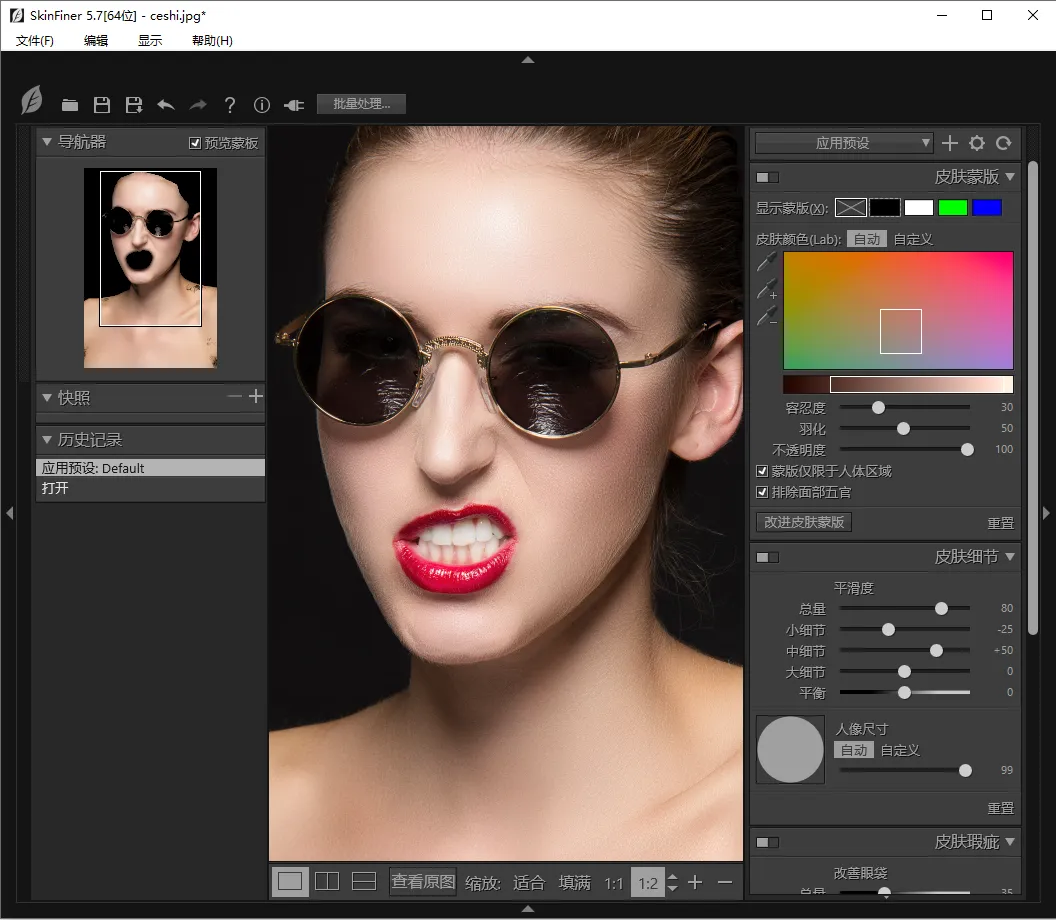Select the split vertical compare view icon
Screen dimensions: 1056x920
tap(327, 881)
